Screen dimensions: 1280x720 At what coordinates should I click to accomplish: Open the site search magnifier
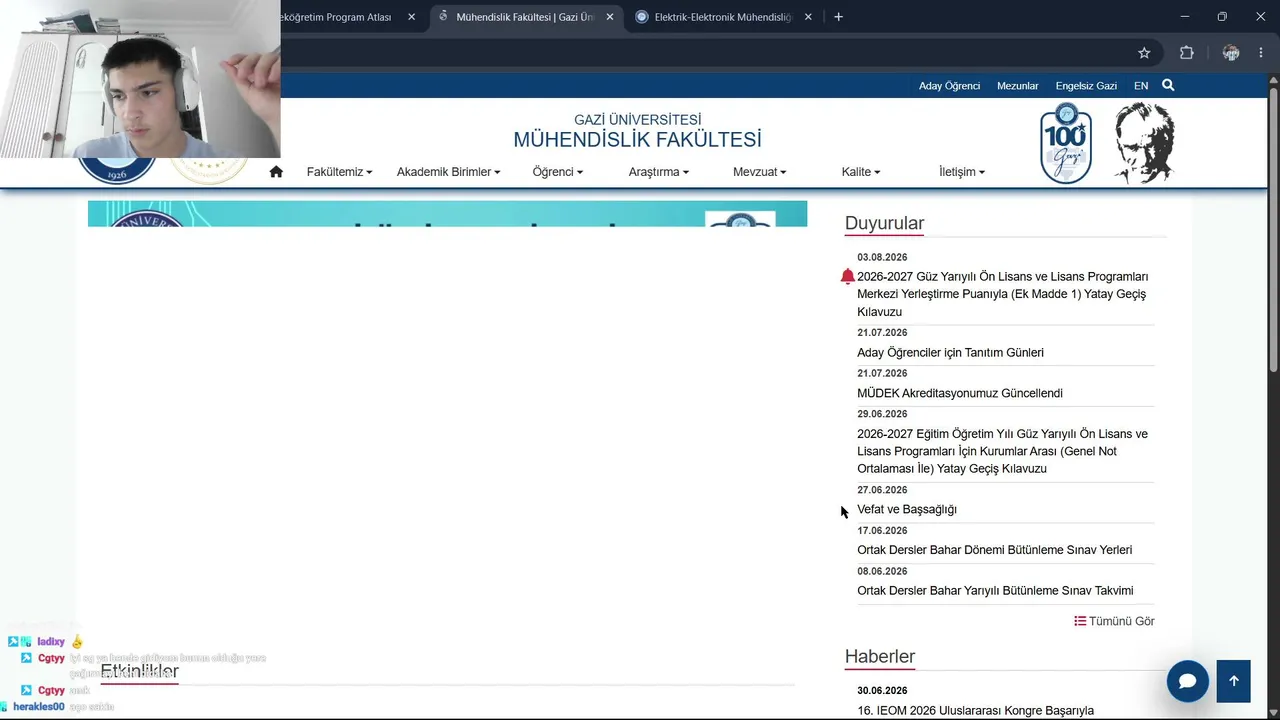(x=1168, y=86)
